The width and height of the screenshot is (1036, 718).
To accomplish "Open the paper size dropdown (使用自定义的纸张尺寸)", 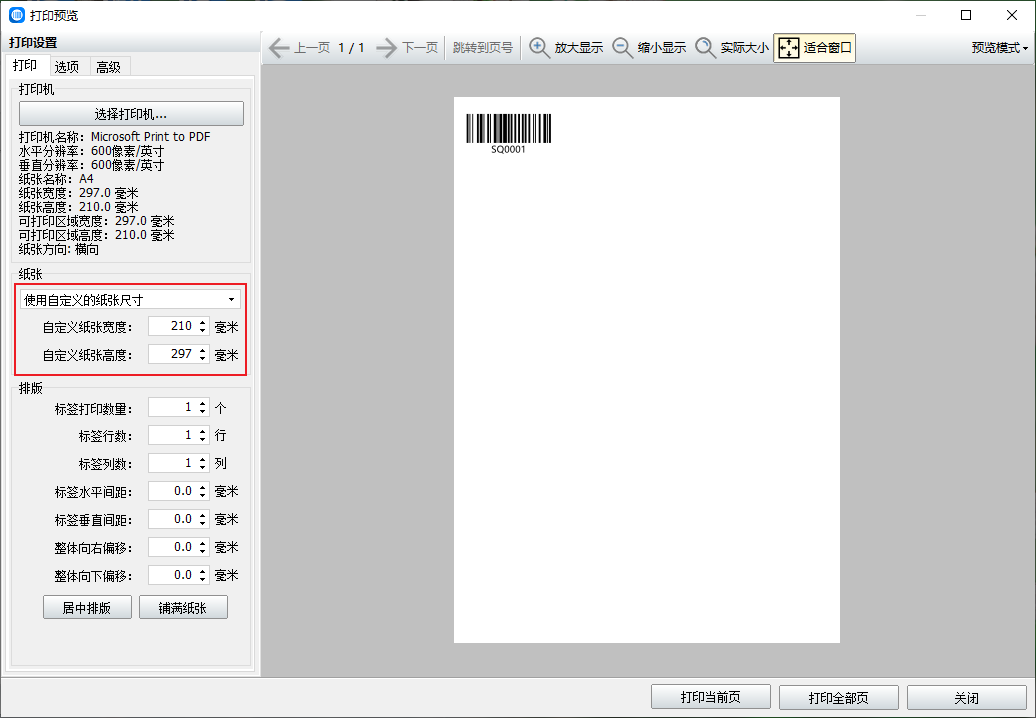I will coord(130,300).
